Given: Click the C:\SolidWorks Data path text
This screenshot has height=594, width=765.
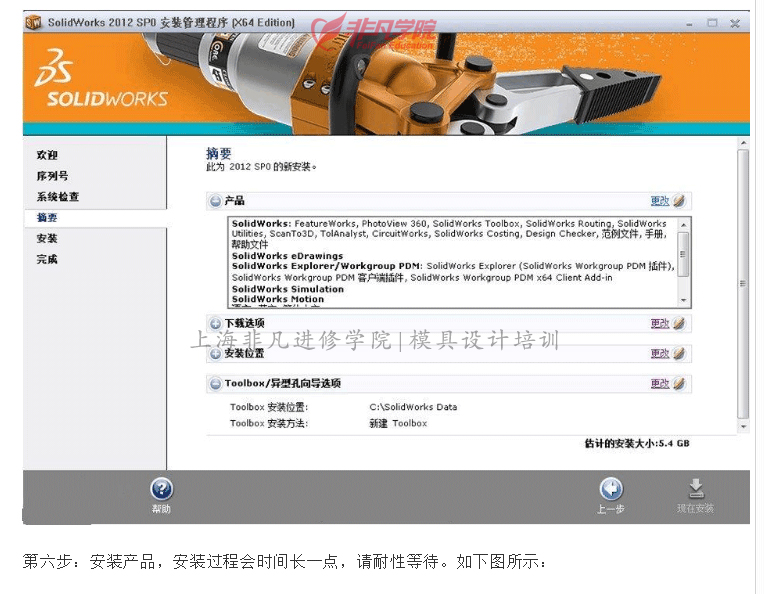Looking at the screenshot, I should pyautogui.click(x=413, y=407).
